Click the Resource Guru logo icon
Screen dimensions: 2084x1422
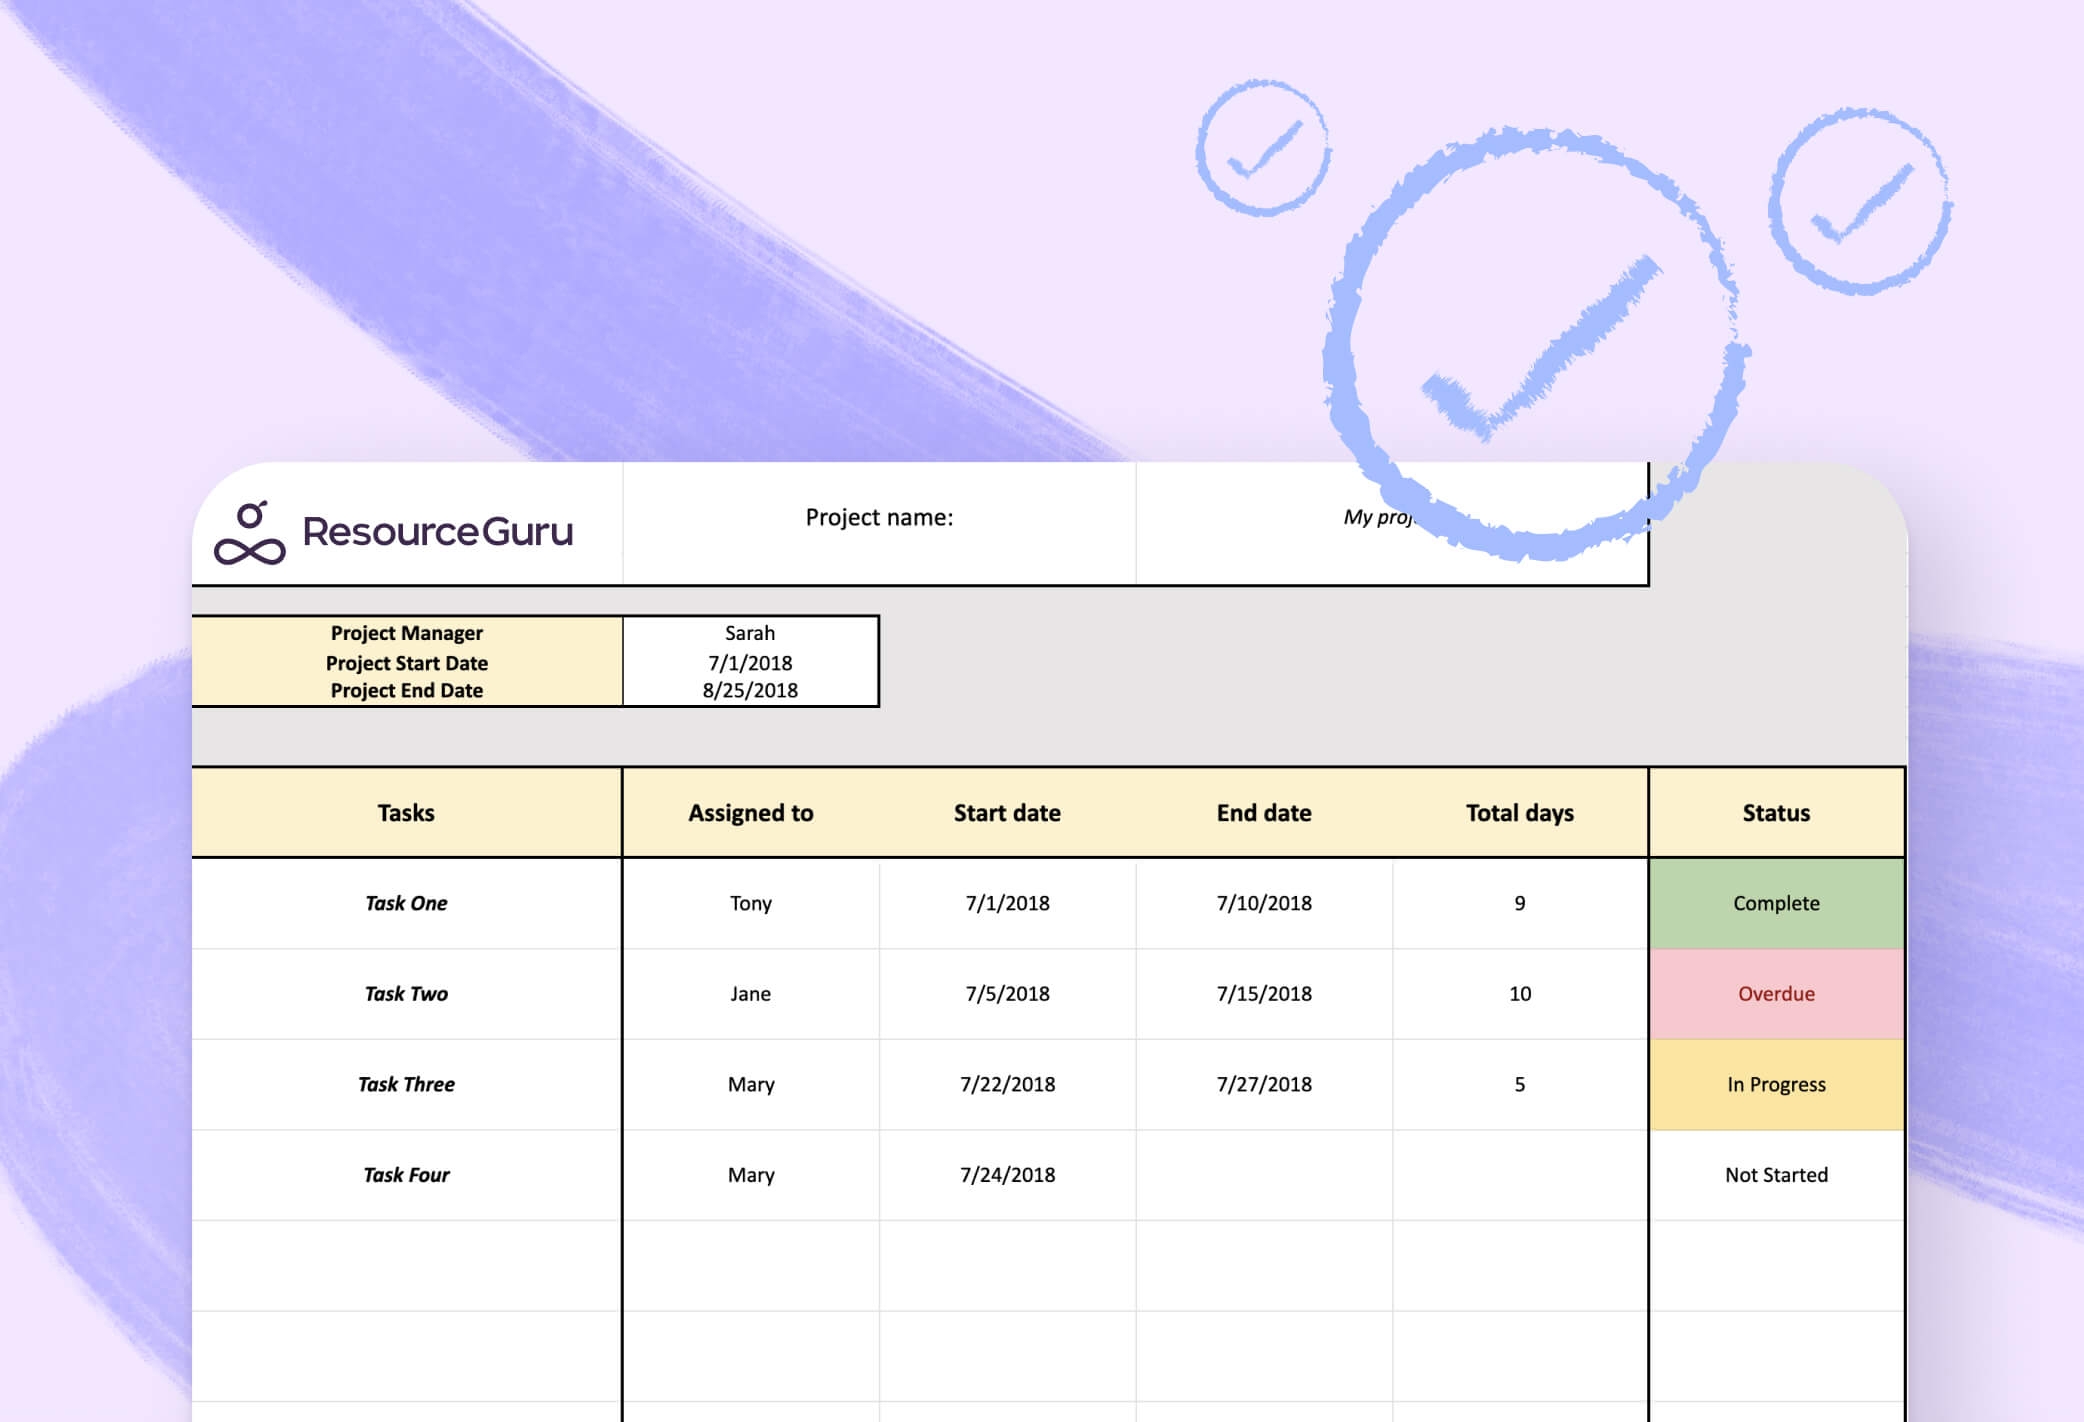click(250, 533)
